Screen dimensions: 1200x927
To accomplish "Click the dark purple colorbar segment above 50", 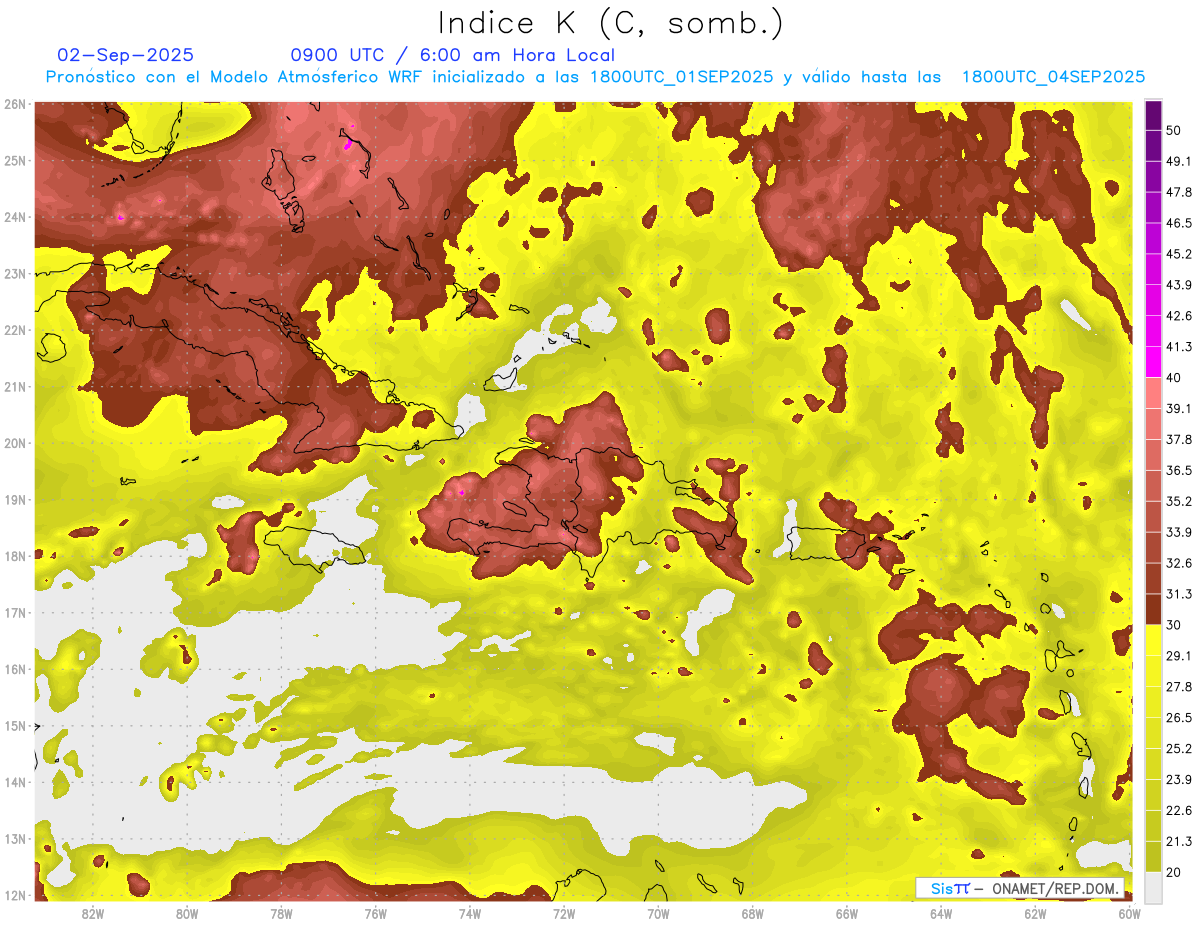I will 1153,115.
